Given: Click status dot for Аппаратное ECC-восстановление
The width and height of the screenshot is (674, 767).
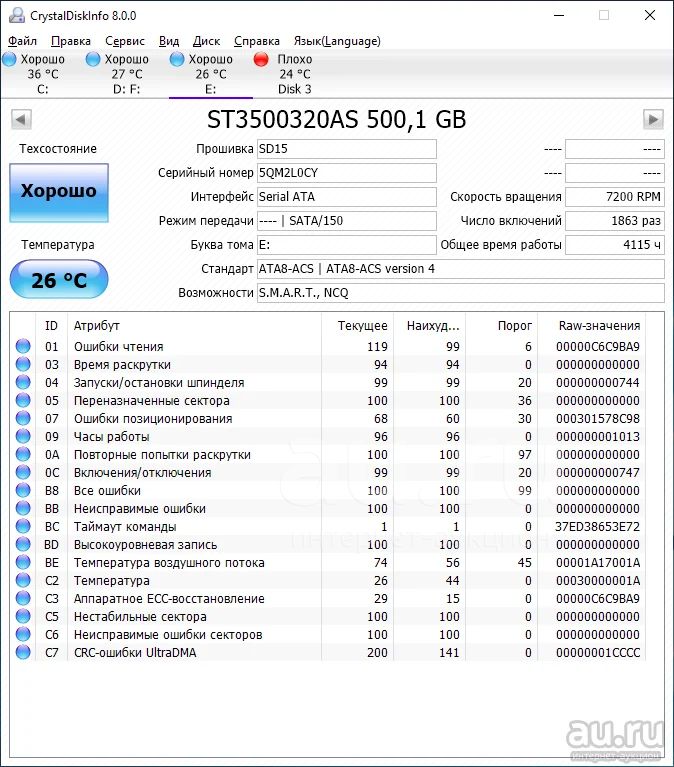Looking at the screenshot, I should 23,598.
